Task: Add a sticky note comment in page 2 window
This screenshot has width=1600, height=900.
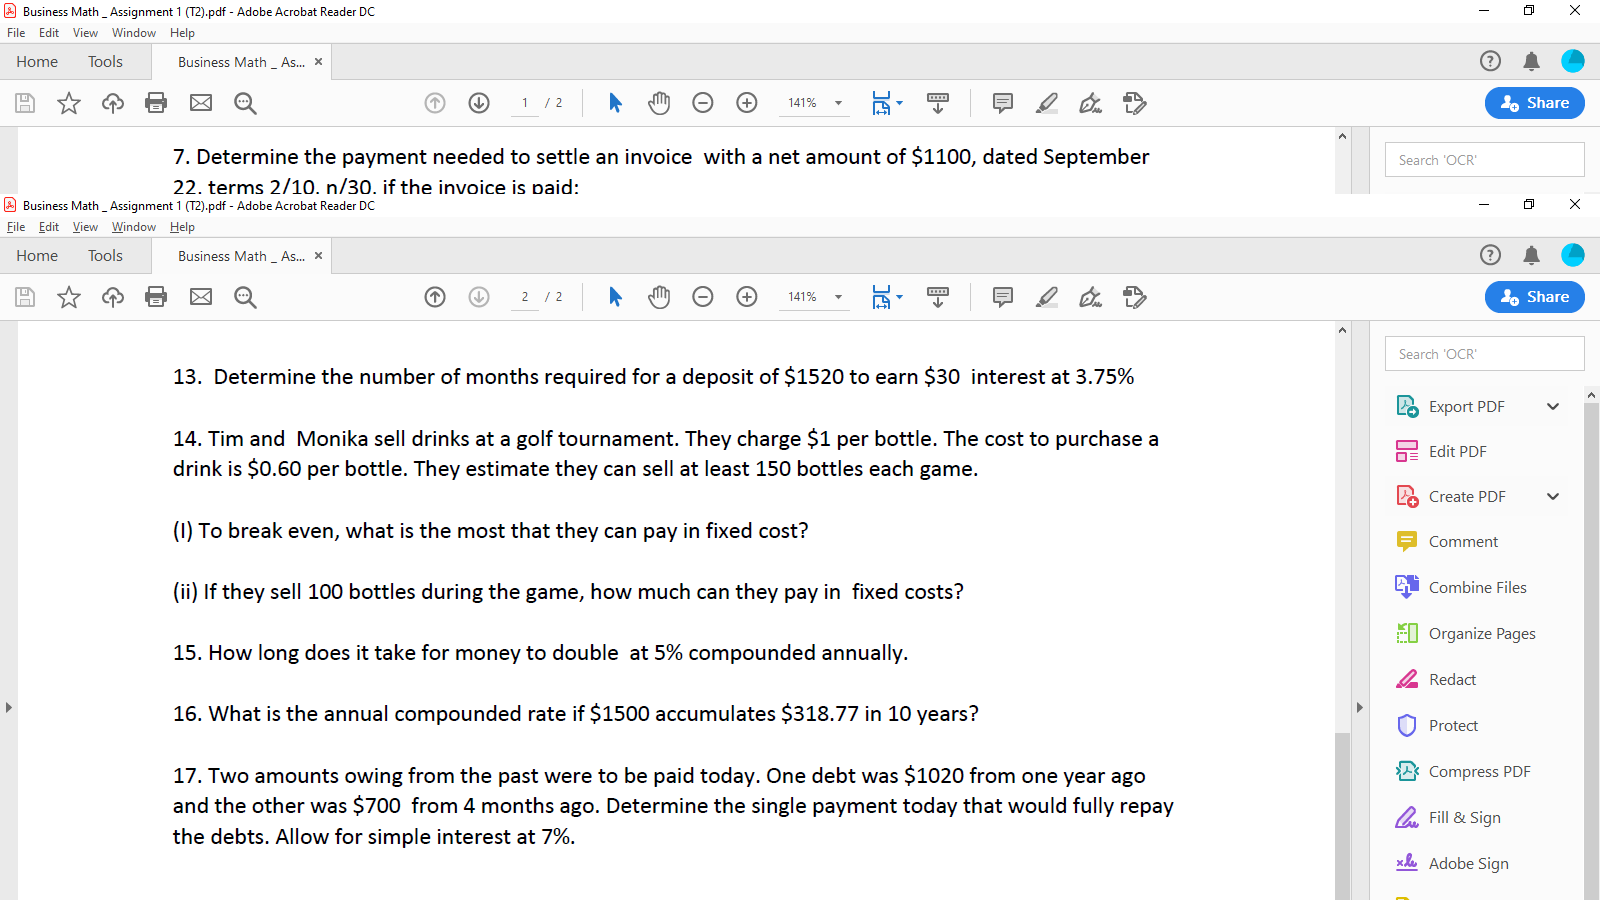Action: point(1003,297)
